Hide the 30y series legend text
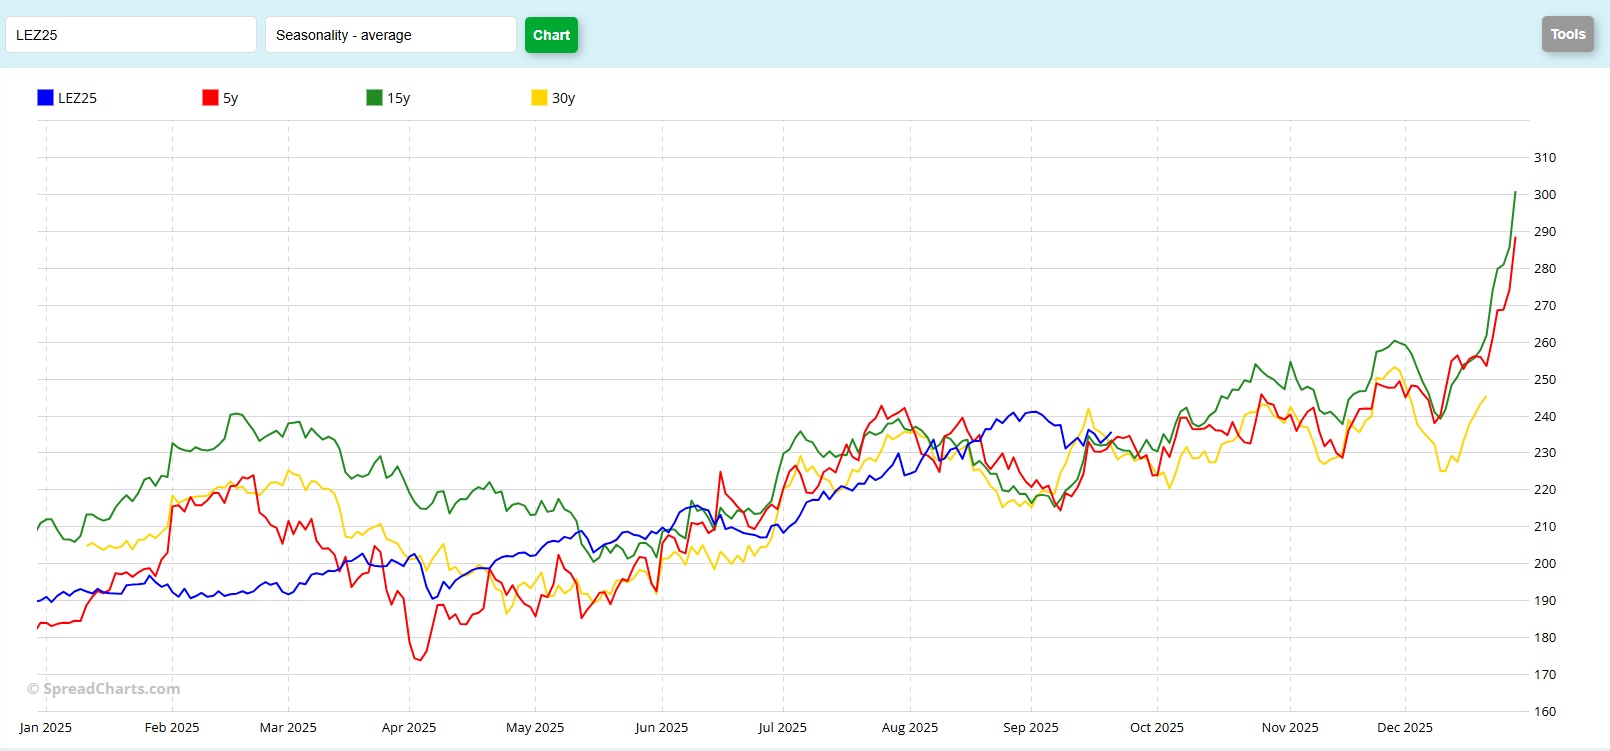The height and width of the screenshot is (751, 1610). (x=564, y=98)
